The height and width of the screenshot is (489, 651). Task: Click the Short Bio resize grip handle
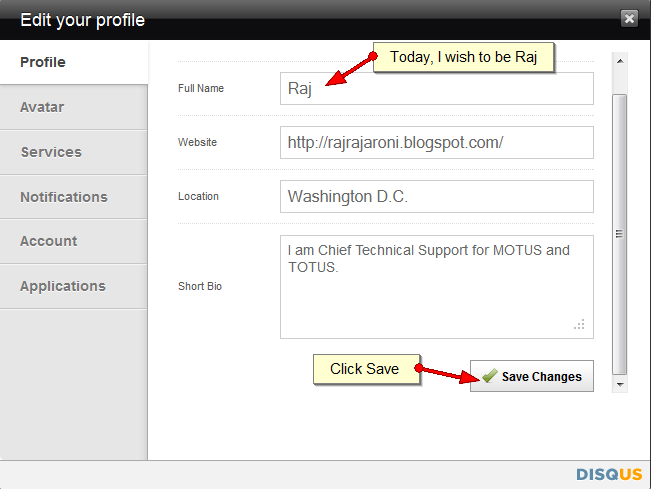click(580, 325)
